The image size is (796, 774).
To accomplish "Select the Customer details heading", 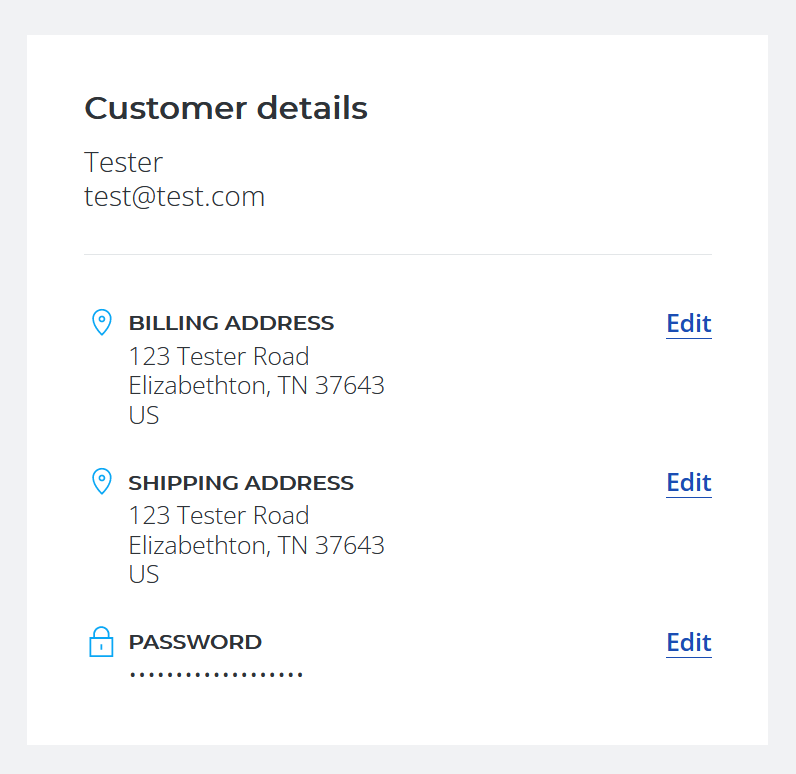I will point(226,108).
